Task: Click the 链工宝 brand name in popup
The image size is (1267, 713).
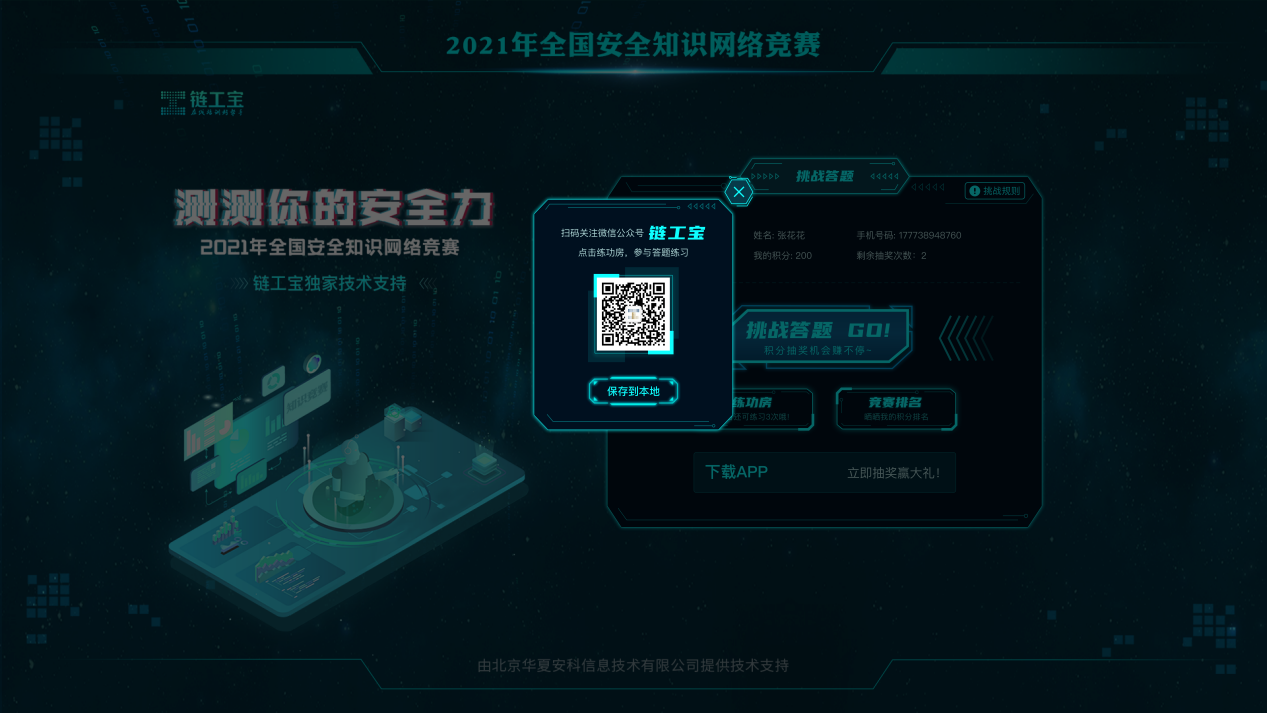Action: click(677, 233)
